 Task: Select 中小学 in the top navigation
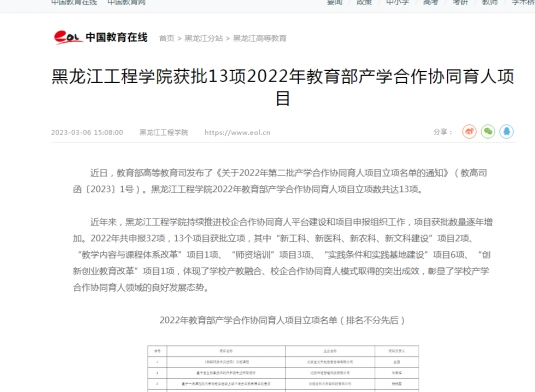397,2
